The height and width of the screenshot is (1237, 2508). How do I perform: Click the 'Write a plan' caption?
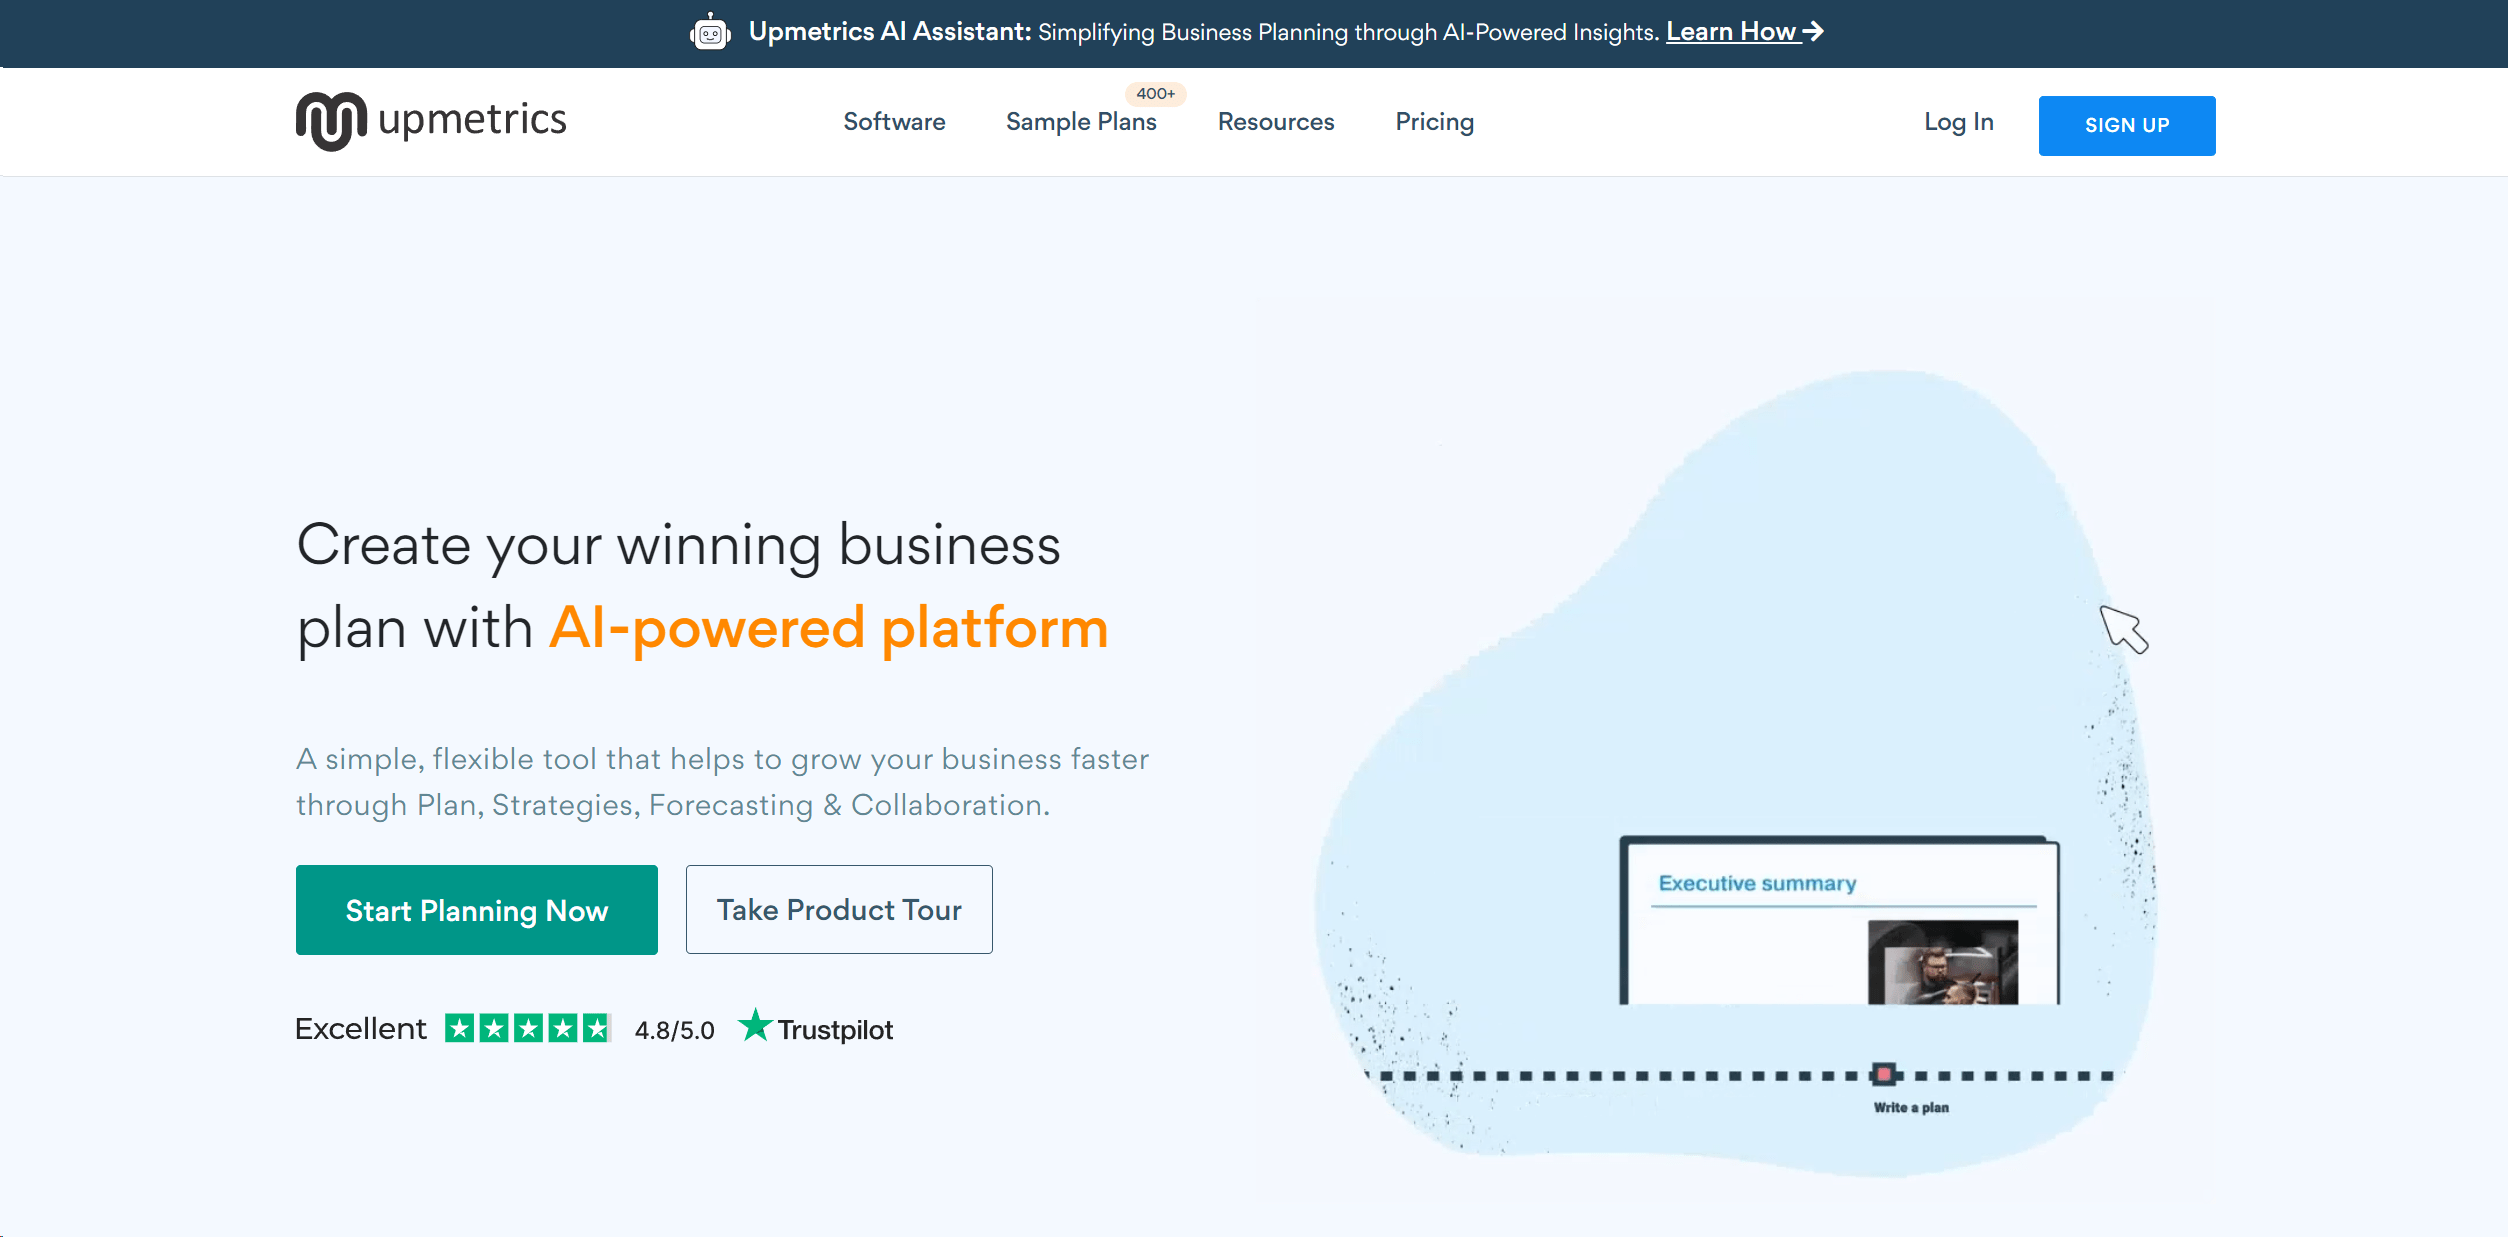click(1911, 1107)
